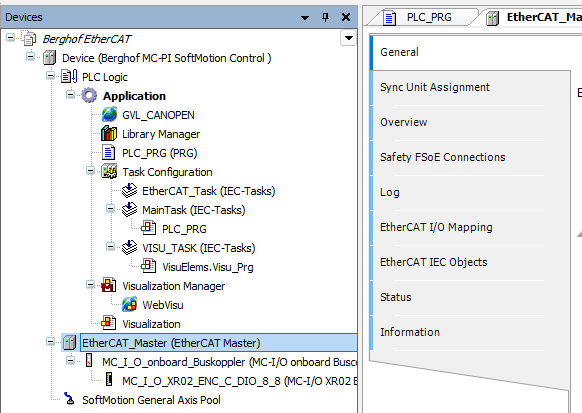Select the Application tree item label

click(134, 96)
